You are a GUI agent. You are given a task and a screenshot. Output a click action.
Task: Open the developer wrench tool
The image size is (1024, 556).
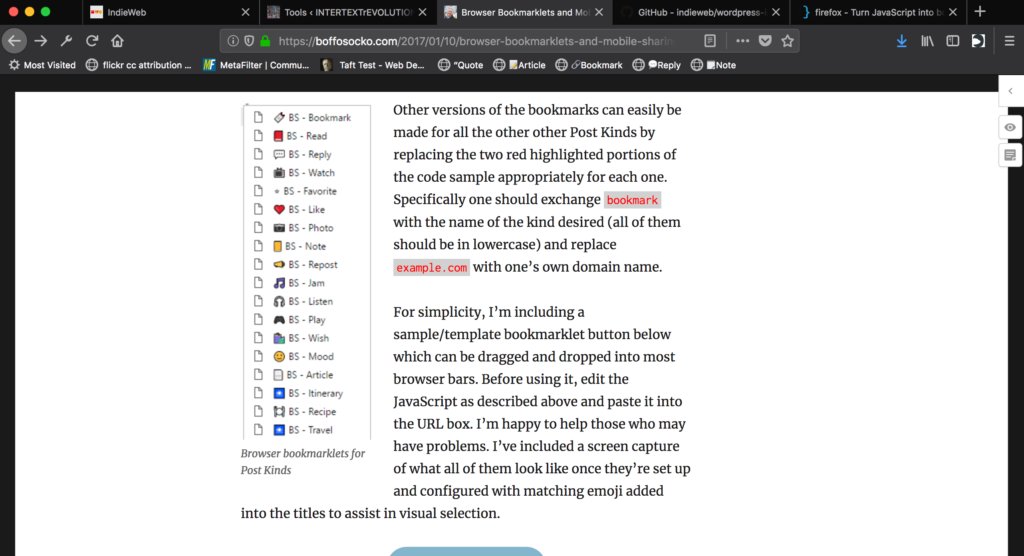[x=66, y=41]
